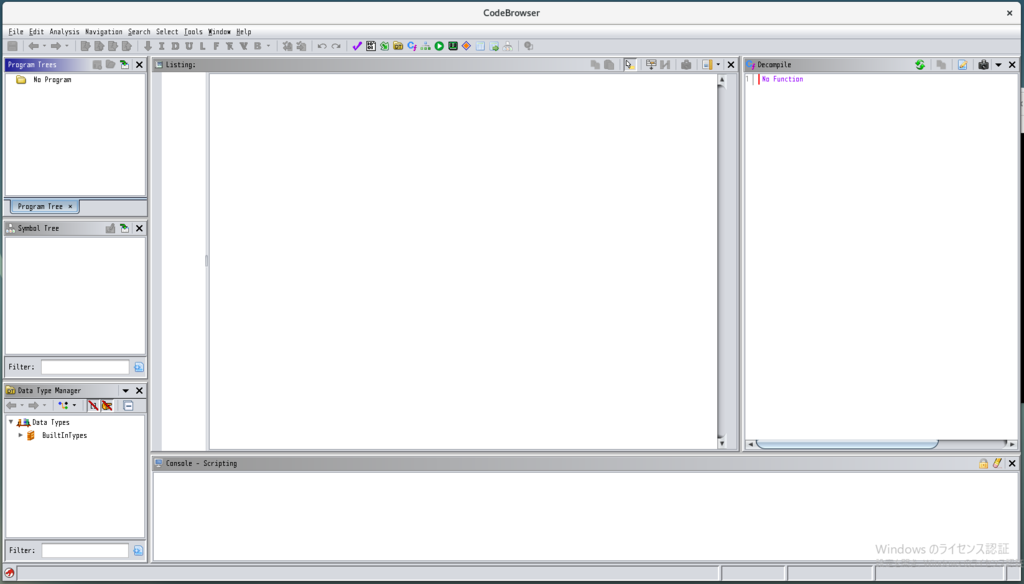Click the collapse-all icon in Data Type Manager
The image size is (1024, 584).
coord(128,406)
